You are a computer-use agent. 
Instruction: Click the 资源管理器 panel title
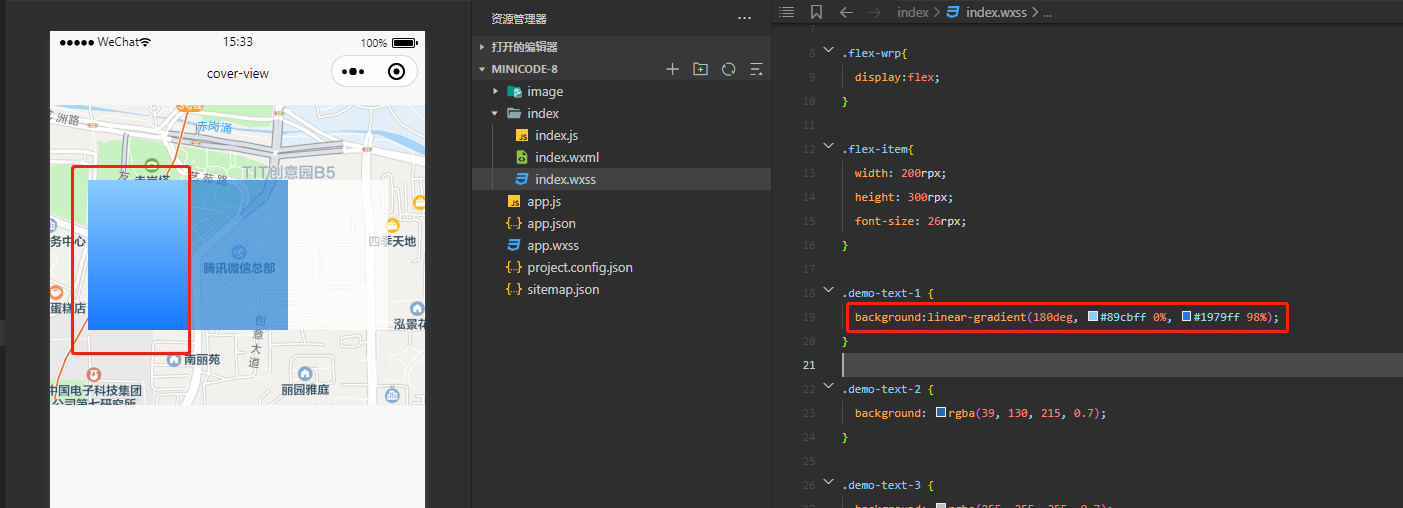(519, 18)
